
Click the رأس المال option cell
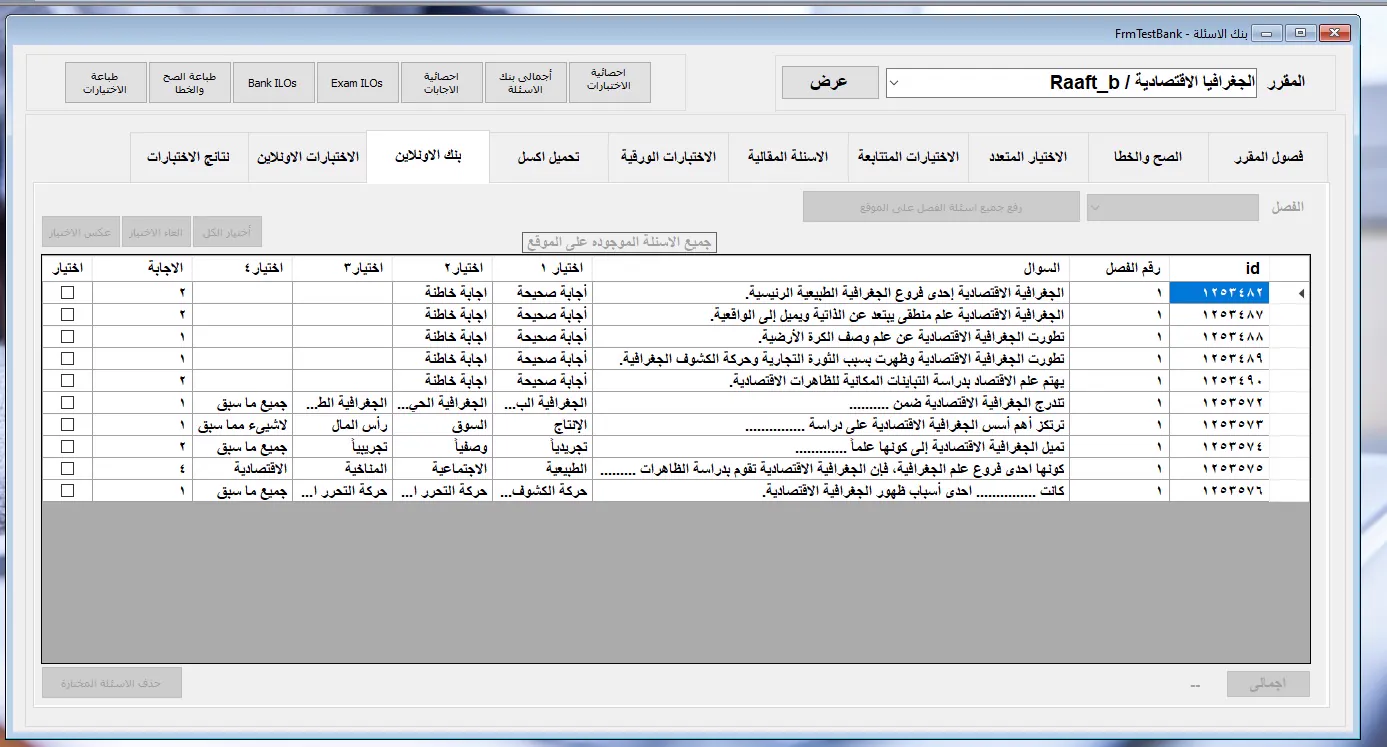coord(342,425)
